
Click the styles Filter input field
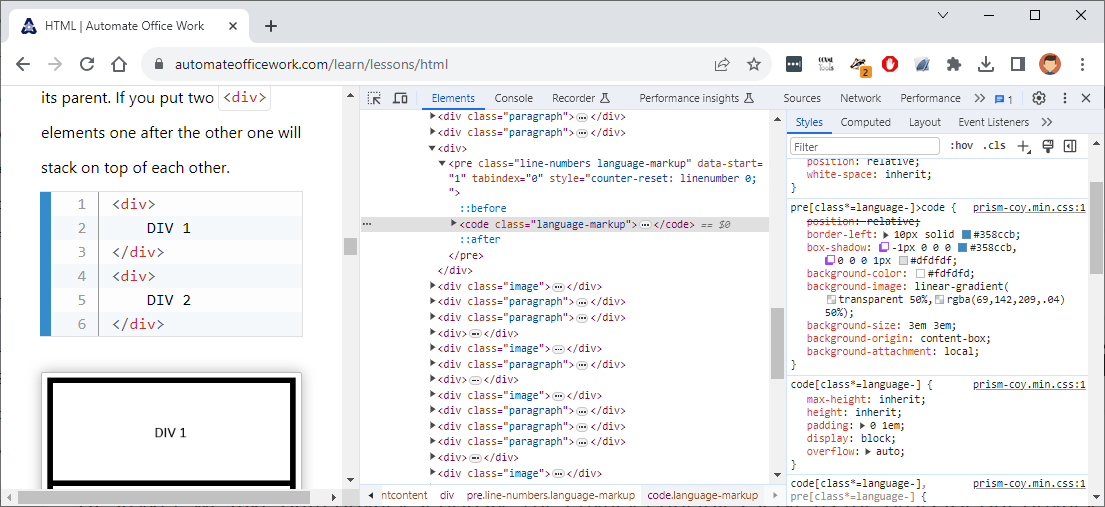click(x=865, y=147)
